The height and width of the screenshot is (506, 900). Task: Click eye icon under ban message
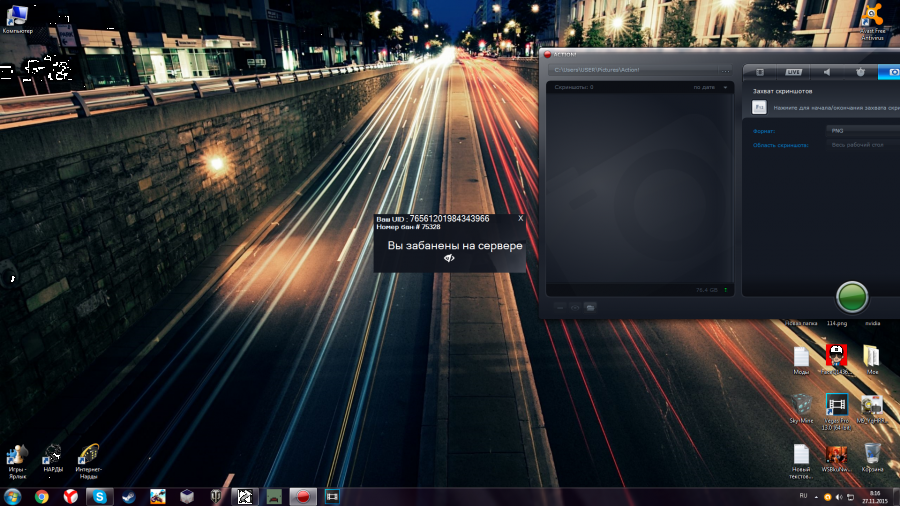pyautogui.click(x=449, y=258)
